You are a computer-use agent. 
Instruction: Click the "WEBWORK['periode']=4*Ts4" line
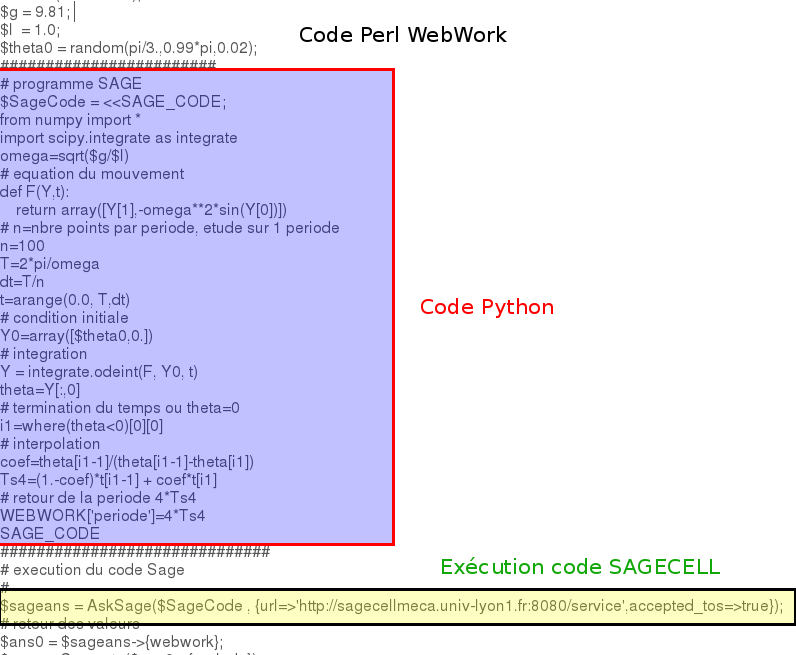click(x=102, y=516)
